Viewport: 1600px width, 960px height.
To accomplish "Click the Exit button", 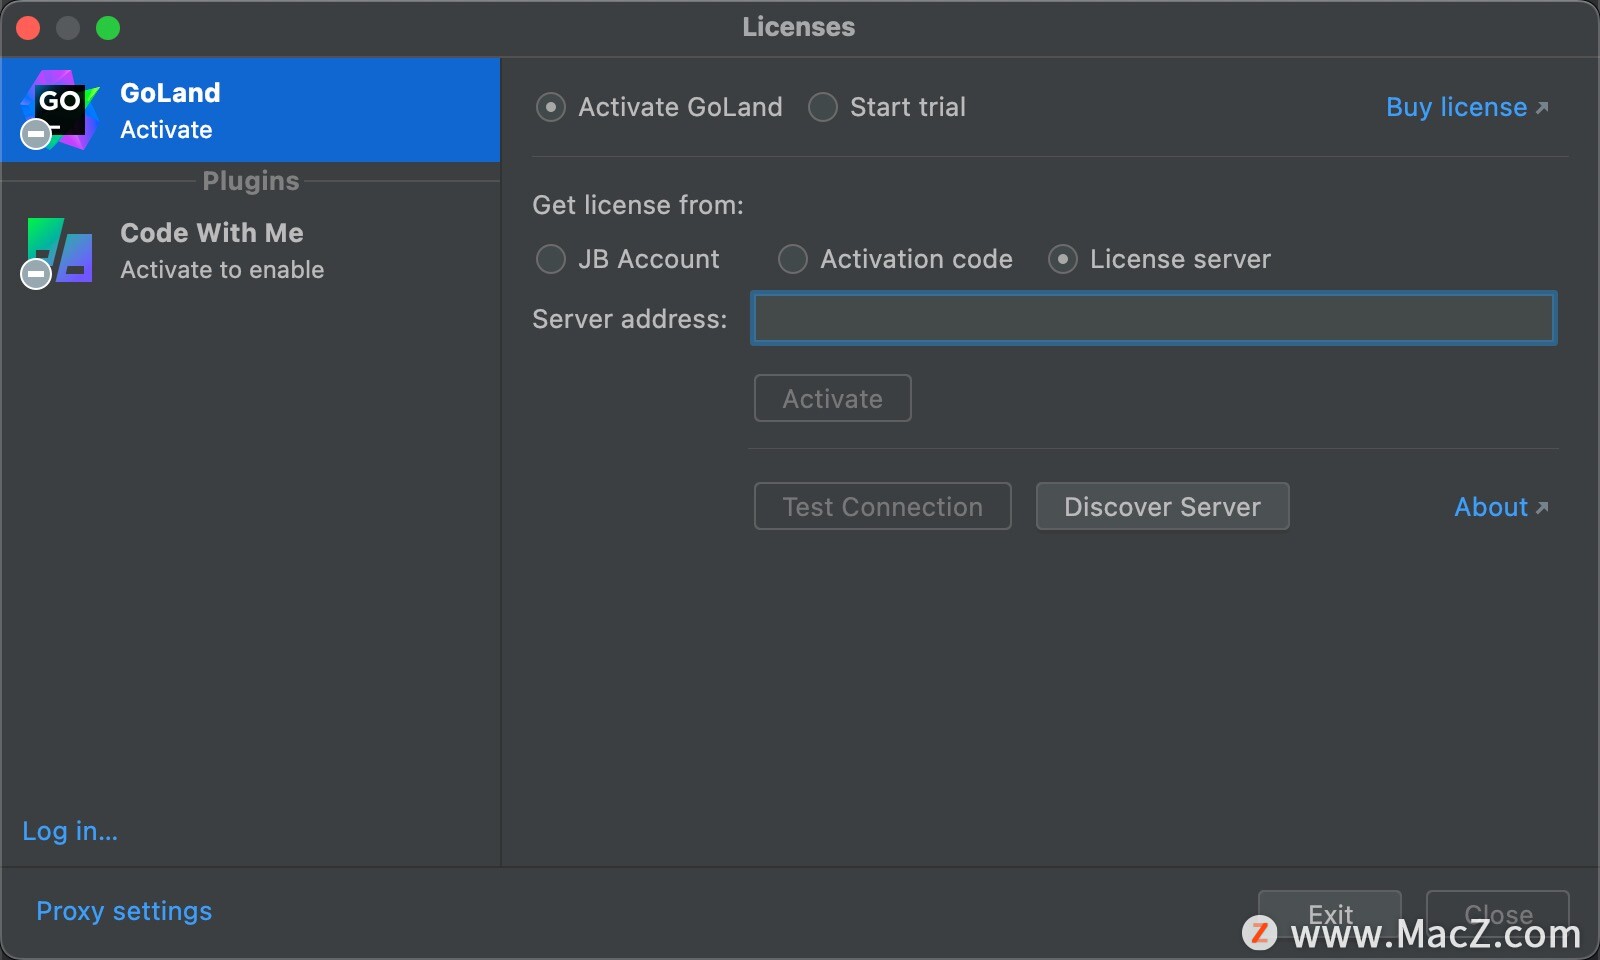I will [1330, 914].
